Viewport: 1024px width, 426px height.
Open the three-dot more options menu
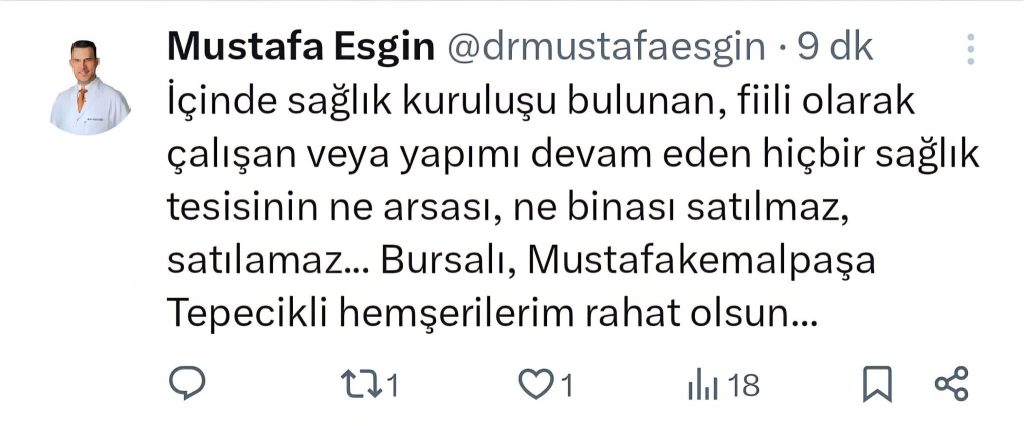(x=970, y=49)
